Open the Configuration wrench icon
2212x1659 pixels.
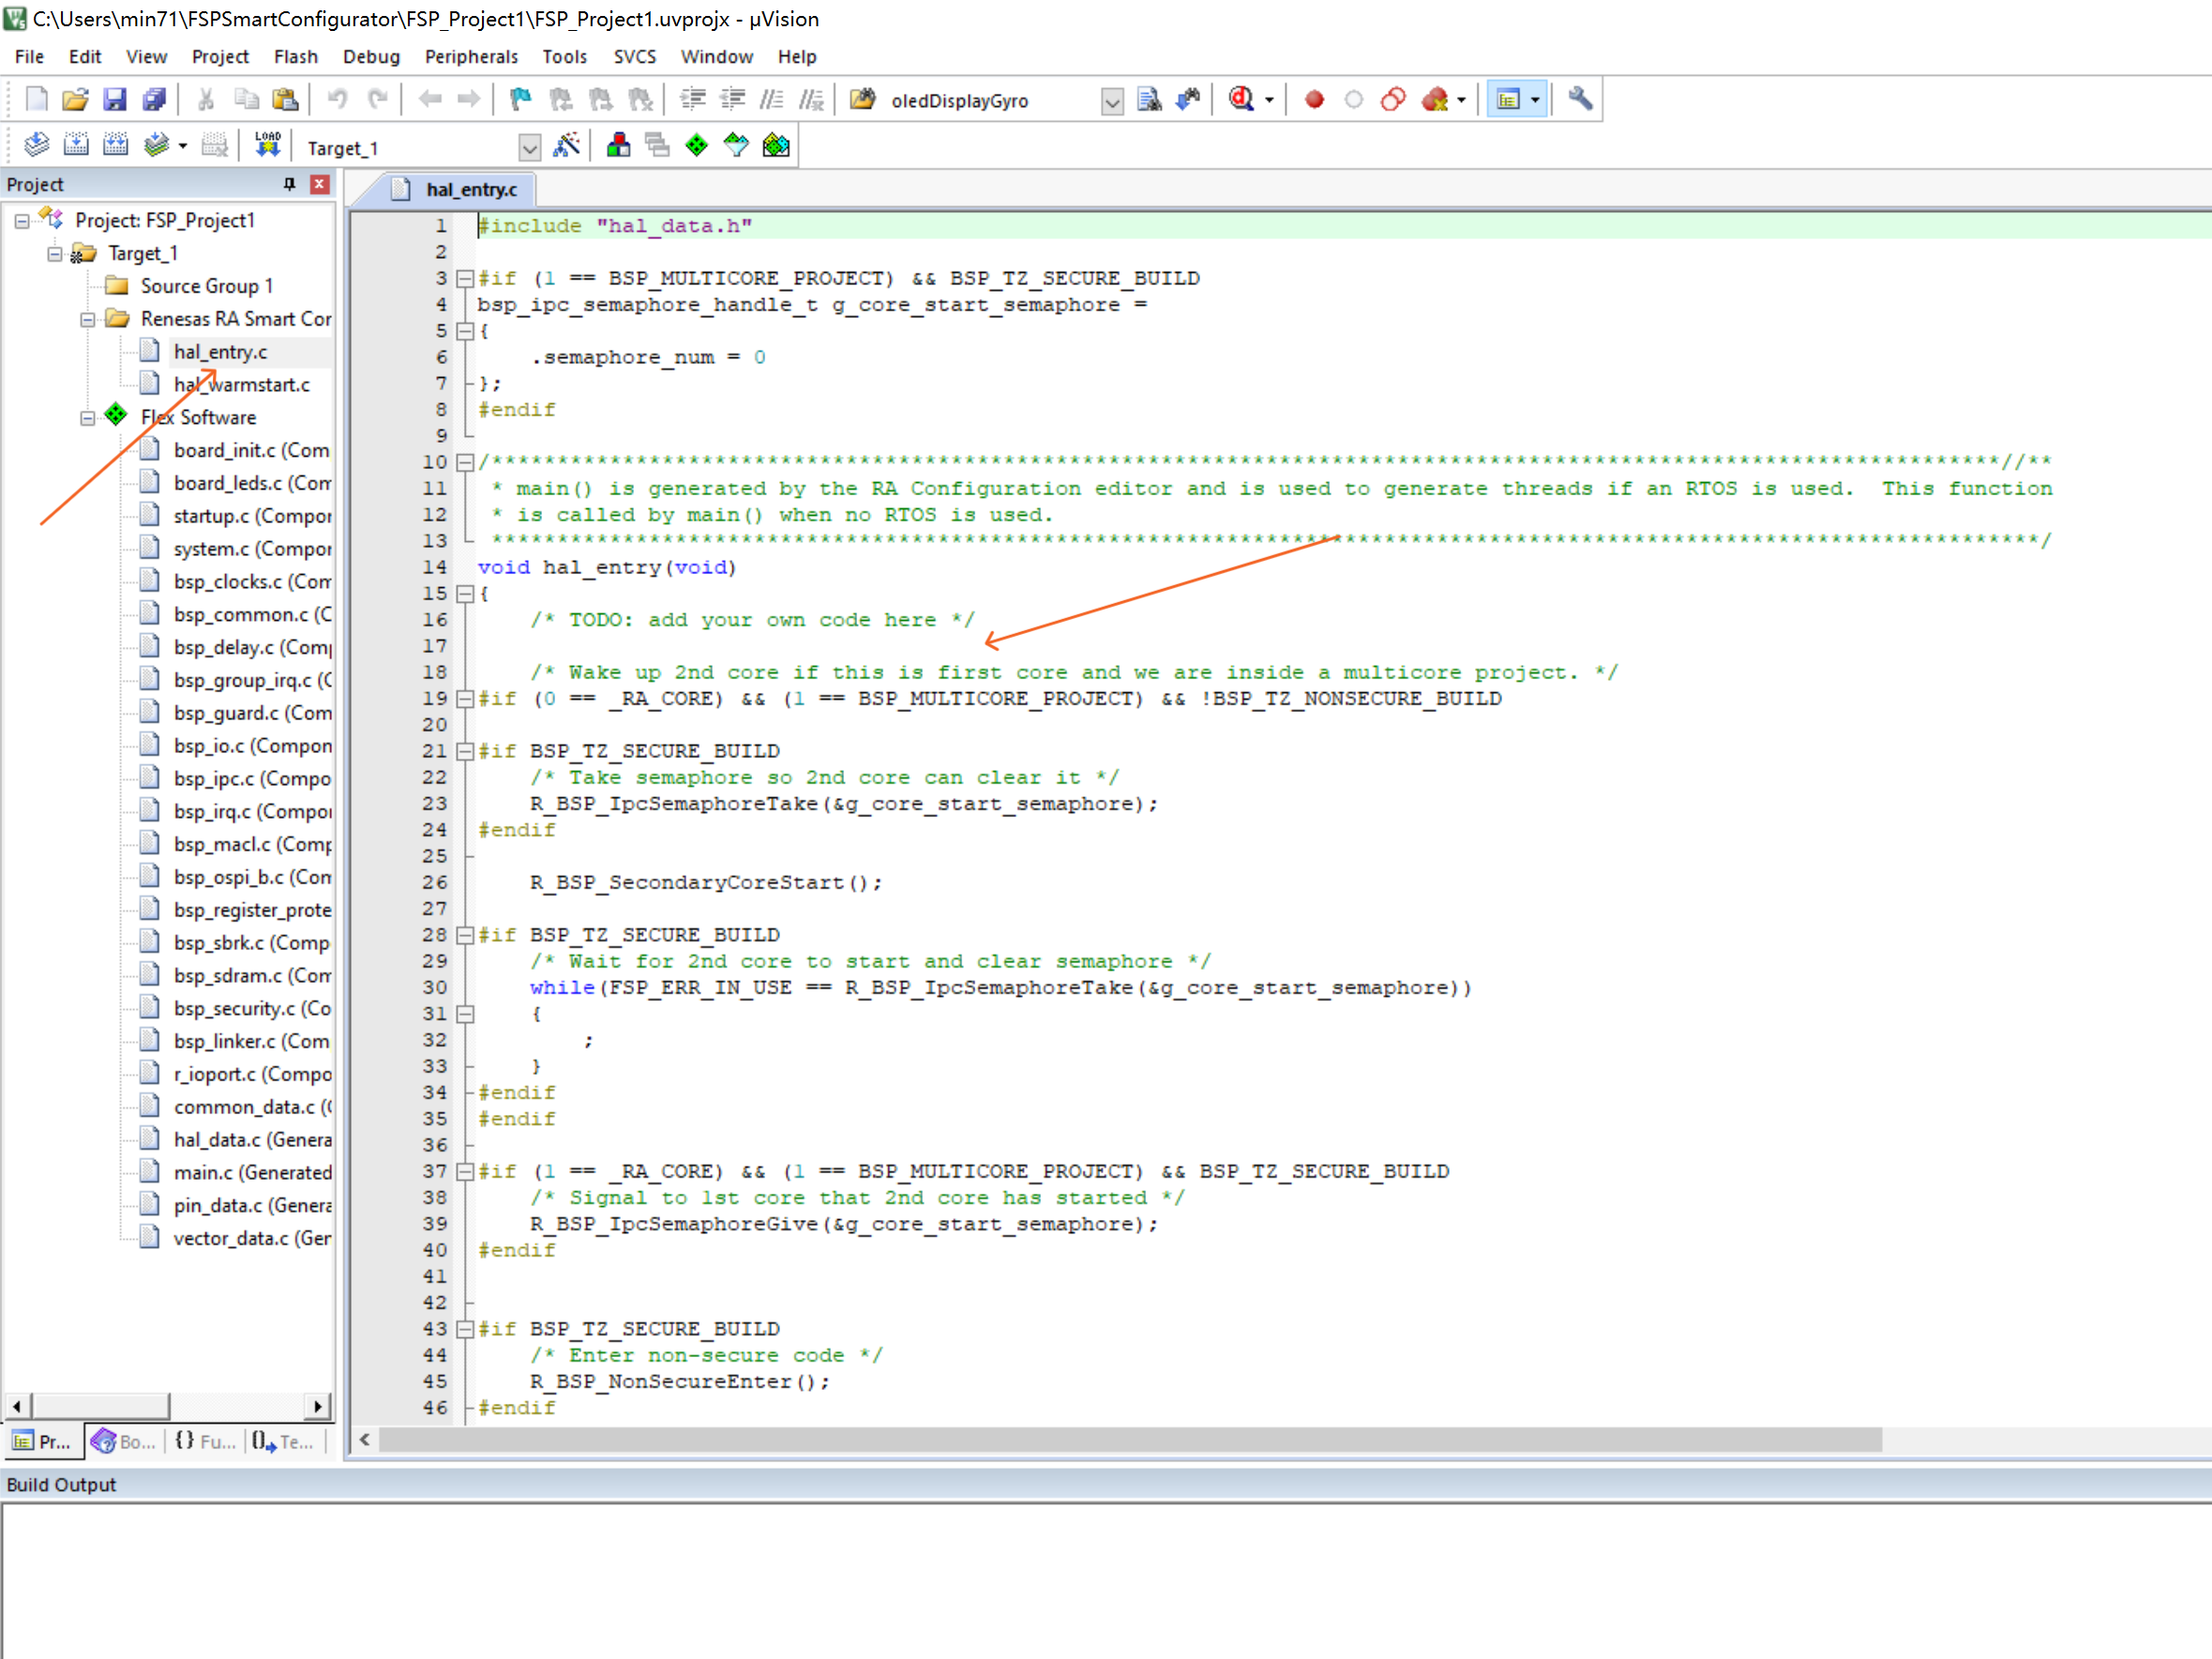(1580, 99)
